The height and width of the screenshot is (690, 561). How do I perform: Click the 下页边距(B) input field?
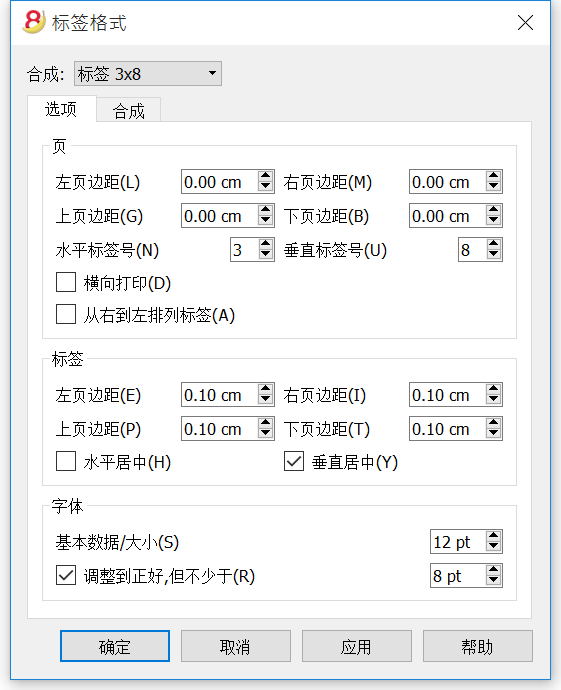tap(448, 216)
